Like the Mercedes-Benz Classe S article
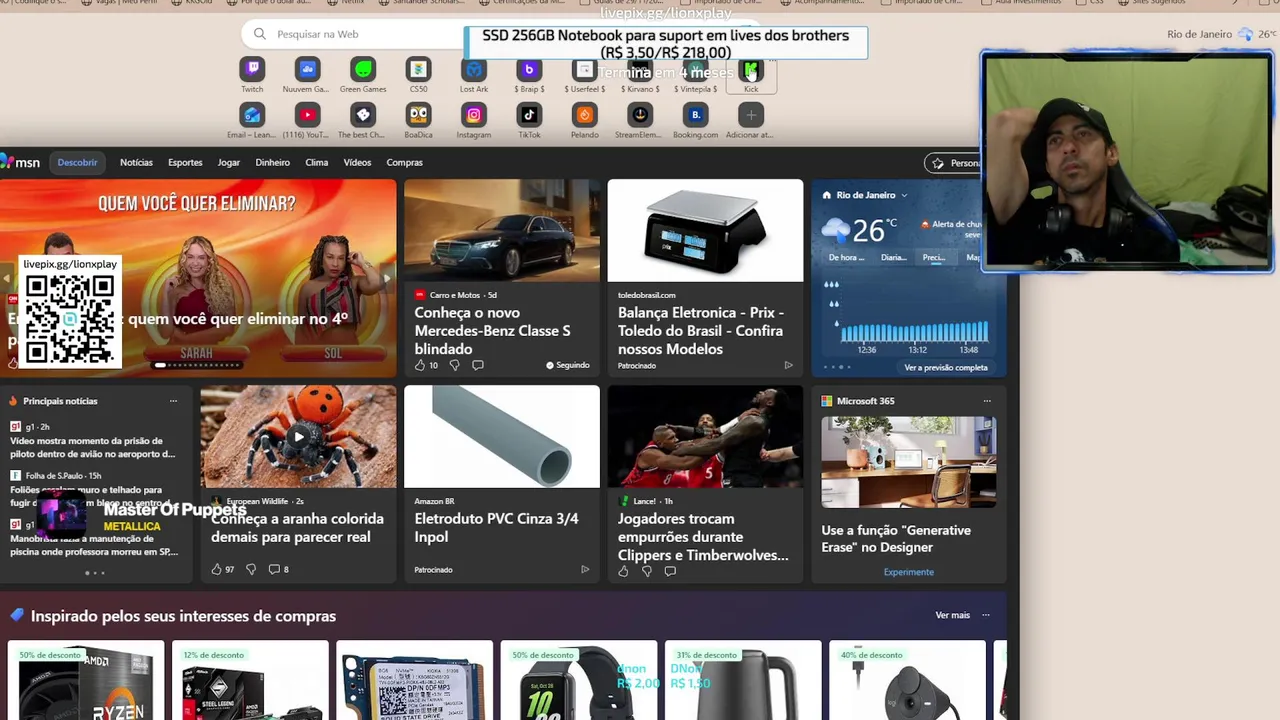This screenshot has width=1280, height=720. pyautogui.click(x=420, y=365)
